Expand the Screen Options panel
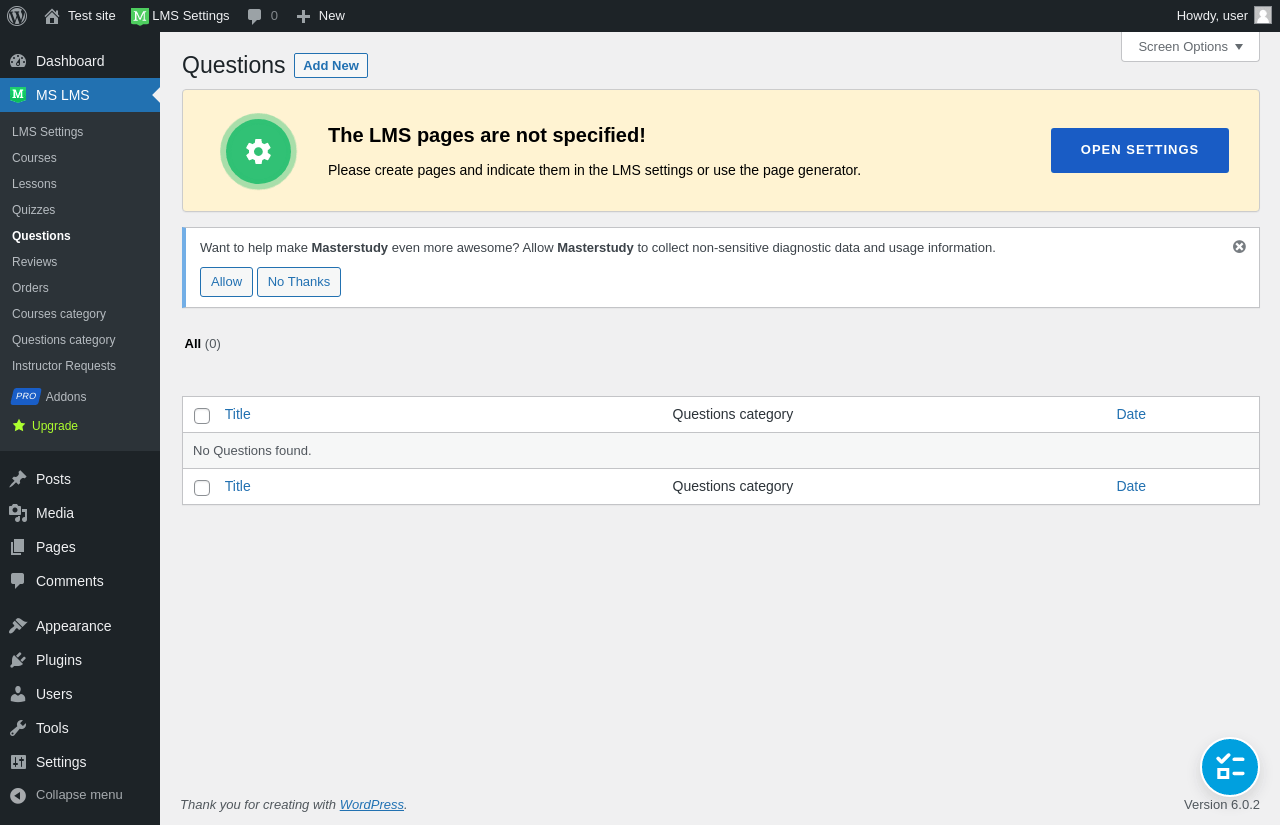The width and height of the screenshot is (1280, 825). pos(1190,46)
